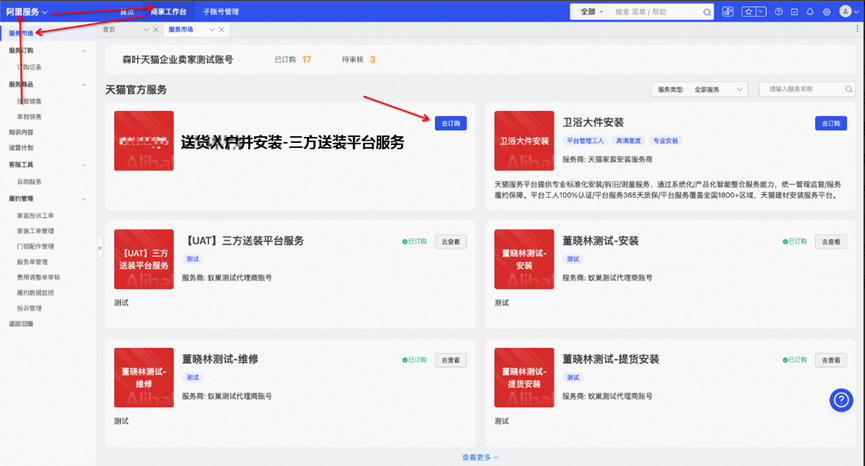This screenshot has height=466, width=865.
Task: Click the 【UAT】三方送装平台服务 red thumbnail
Action: (x=144, y=259)
